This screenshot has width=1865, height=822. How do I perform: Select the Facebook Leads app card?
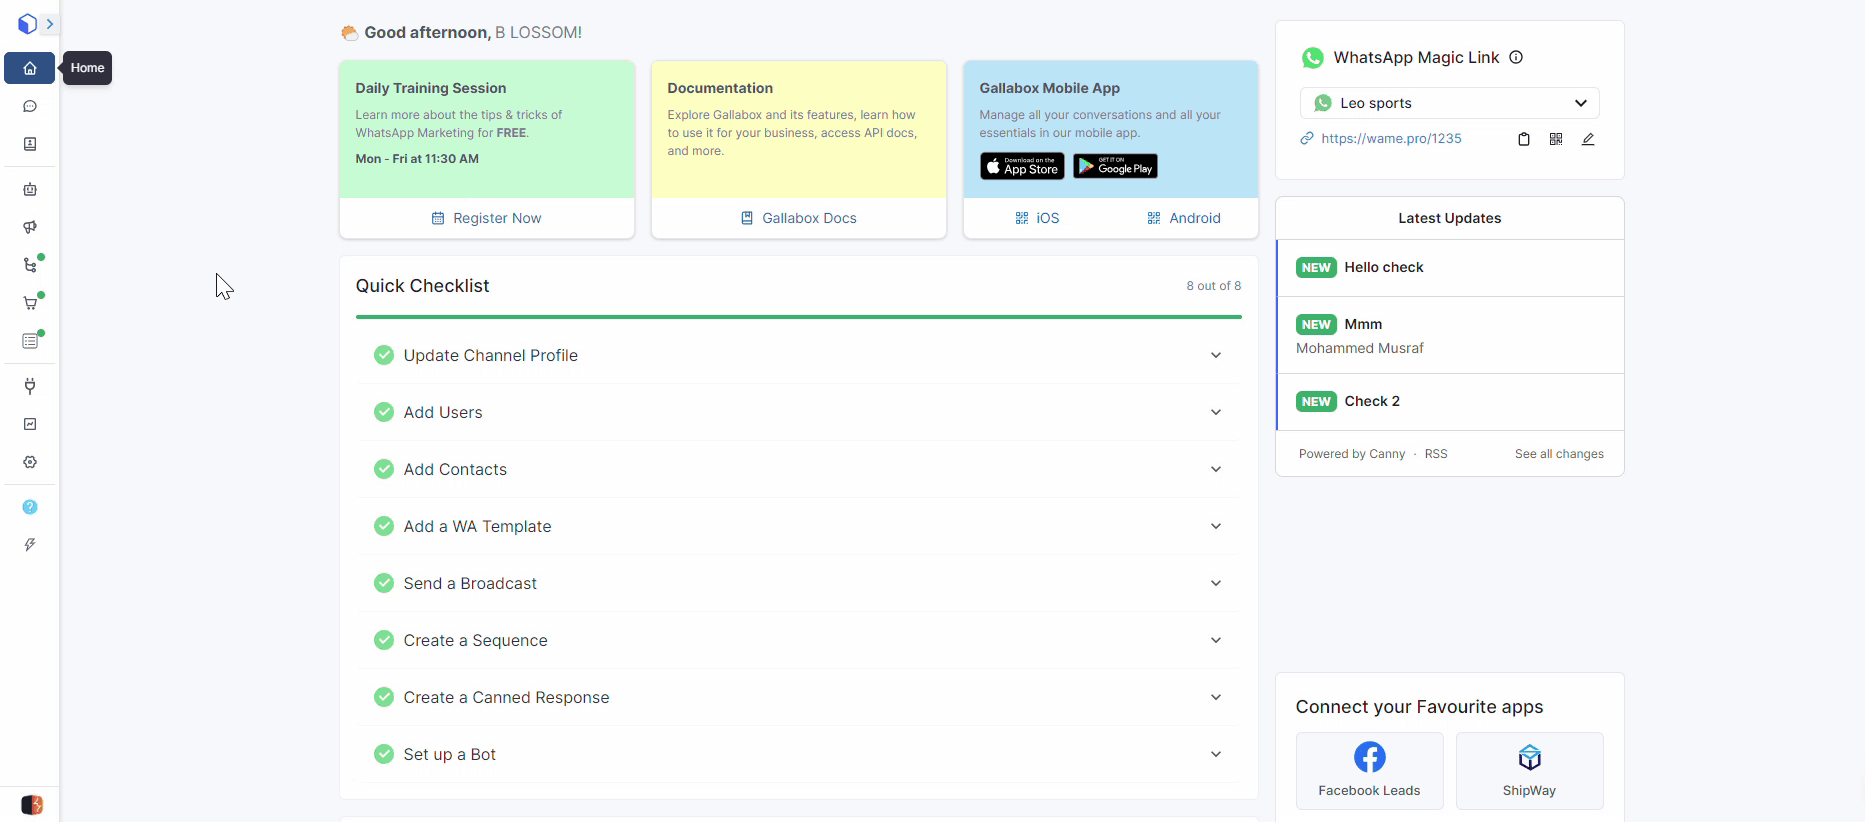pos(1369,770)
